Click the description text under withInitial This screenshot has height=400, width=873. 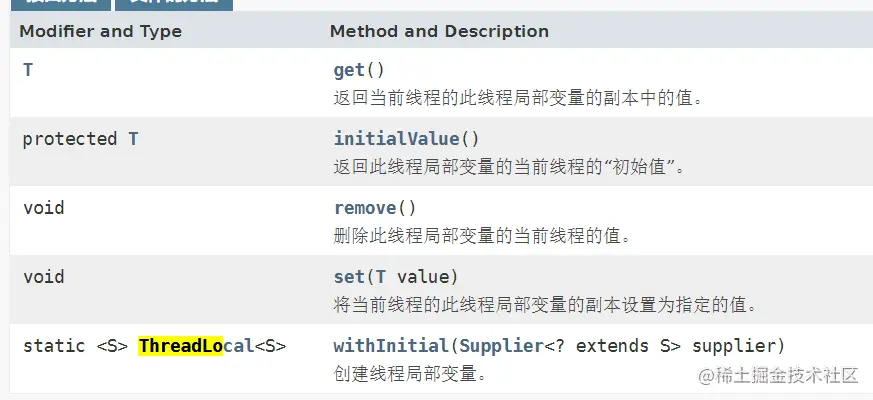click(x=410, y=375)
